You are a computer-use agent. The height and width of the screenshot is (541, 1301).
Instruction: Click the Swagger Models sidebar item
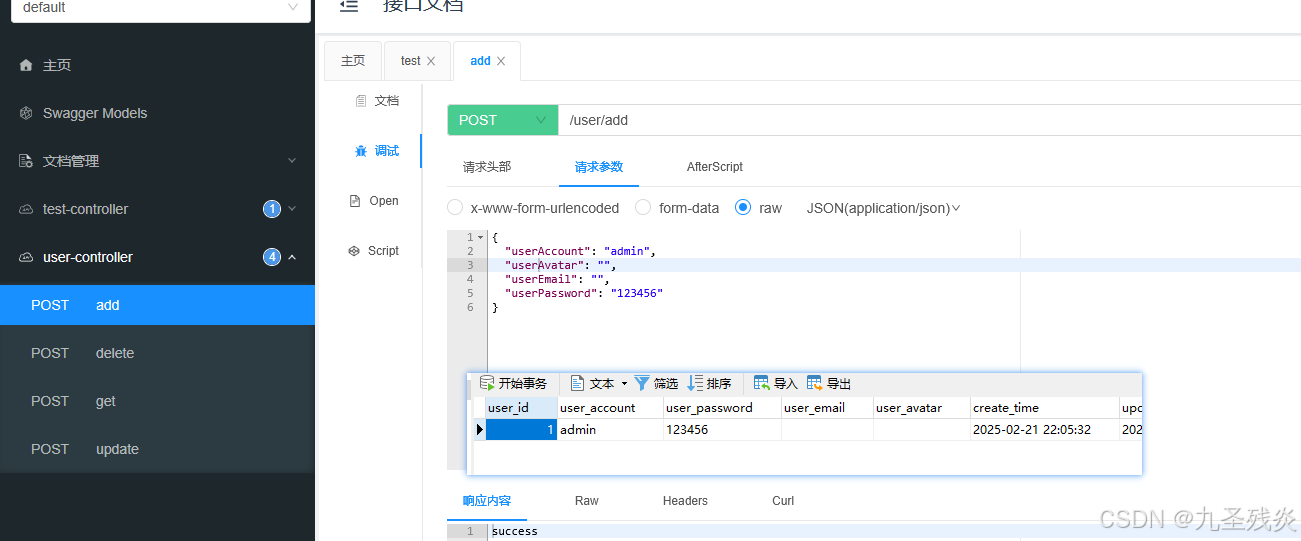[157, 113]
